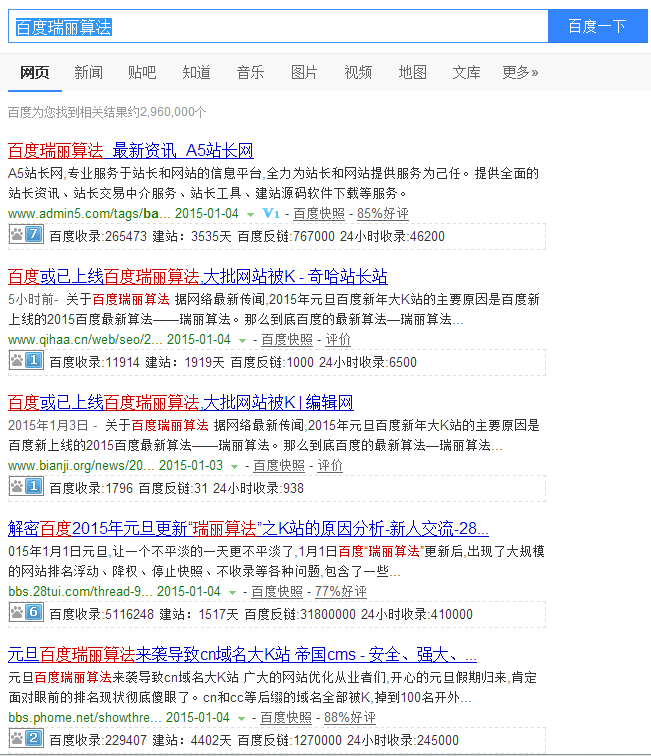
Task: Switch to the 音乐 tab
Action: click(x=250, y=72)
